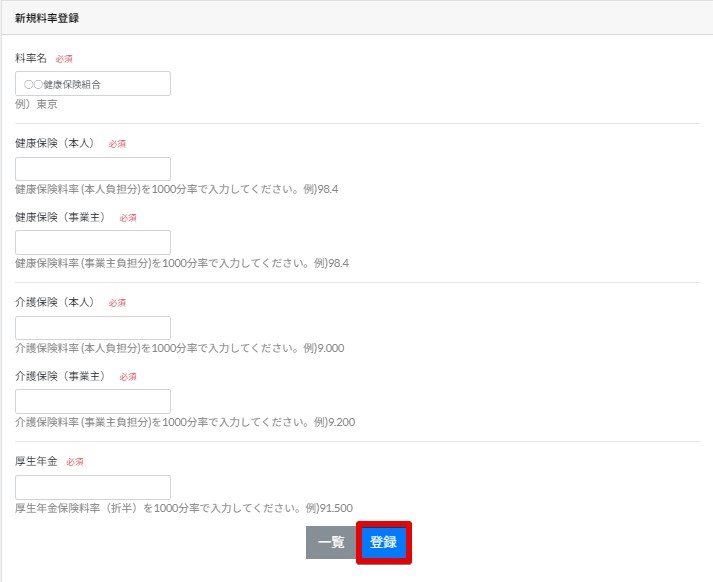Screen dimensions: 713x582
Task: Focus the 健康保険（本人） rate input box
Action: click(93, 169)
